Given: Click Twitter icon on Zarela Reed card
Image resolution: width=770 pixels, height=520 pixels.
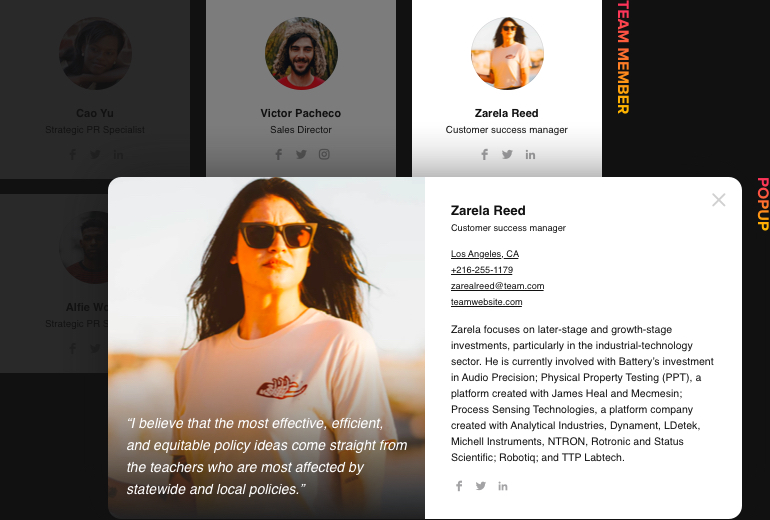Looking at the screenshot, I should click(507, 155).
